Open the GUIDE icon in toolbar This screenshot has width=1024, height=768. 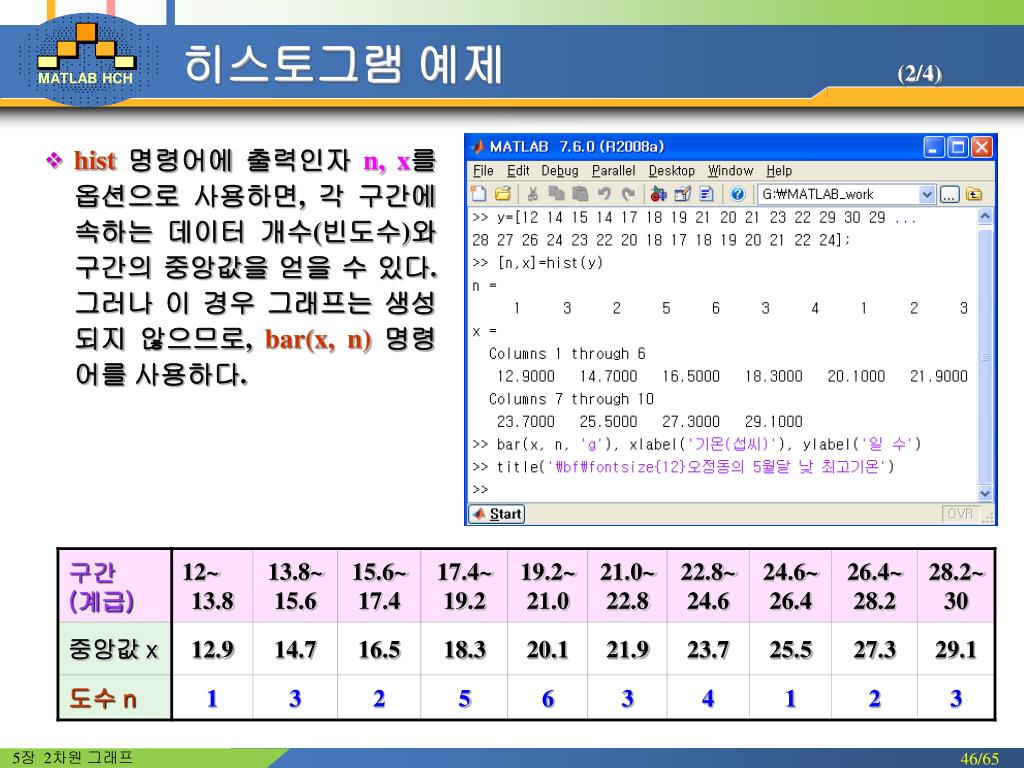(x=682, y=194)
